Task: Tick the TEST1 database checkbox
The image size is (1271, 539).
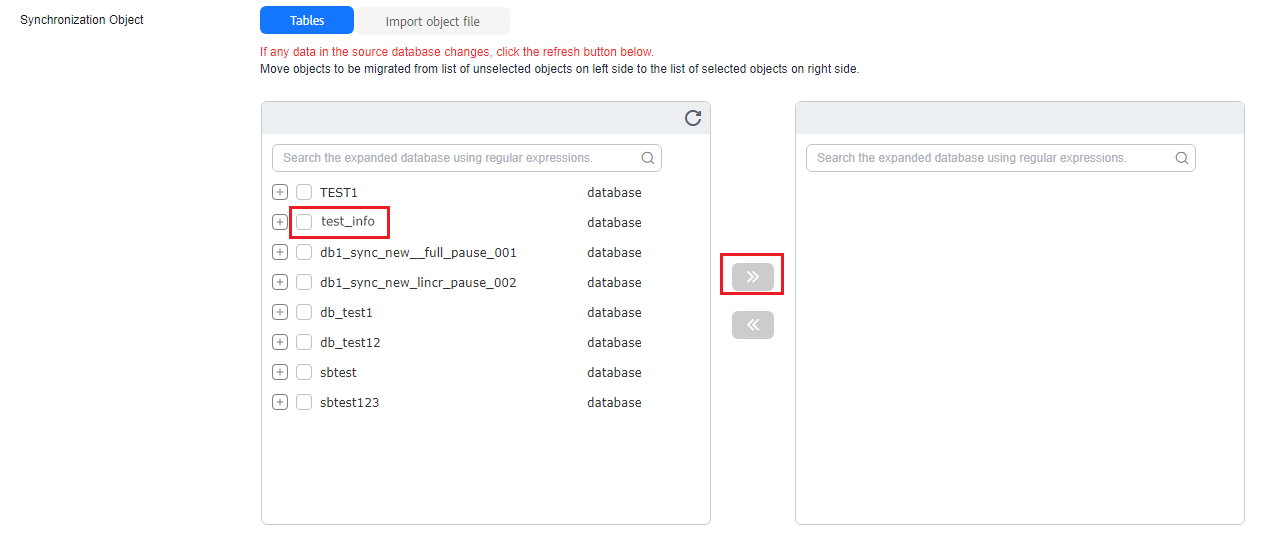Action: (304, 192)
